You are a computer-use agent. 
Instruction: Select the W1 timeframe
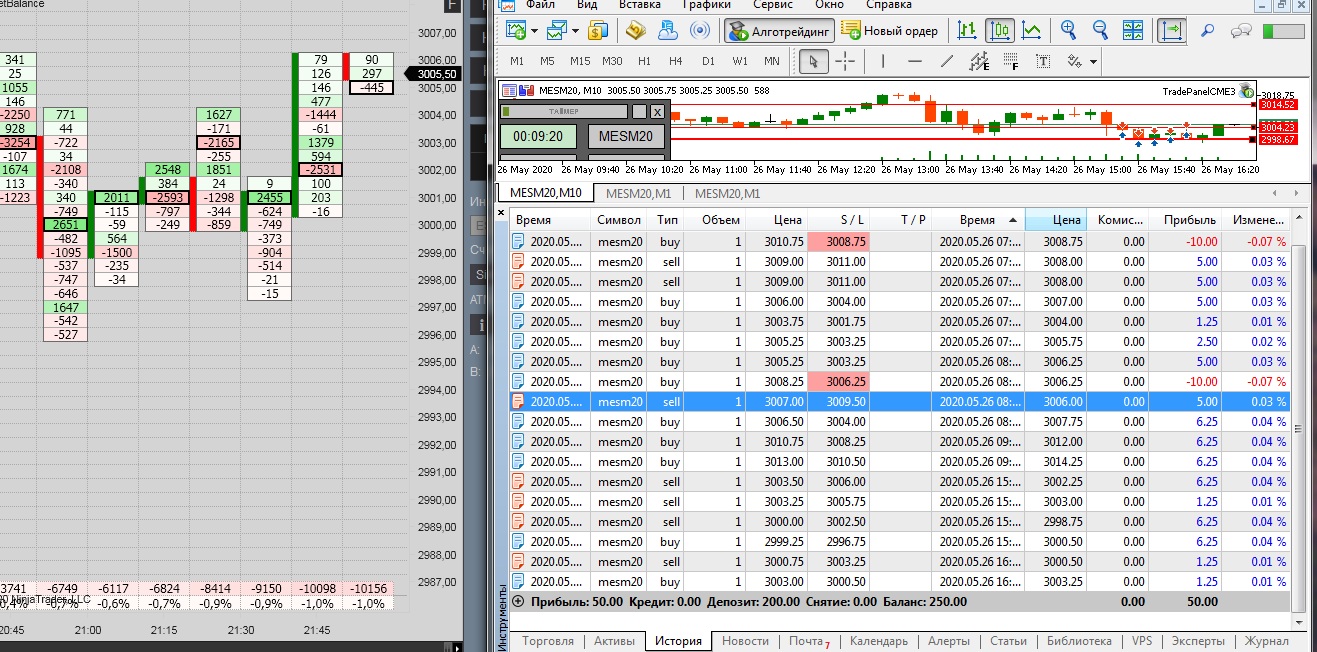point(740,61)
